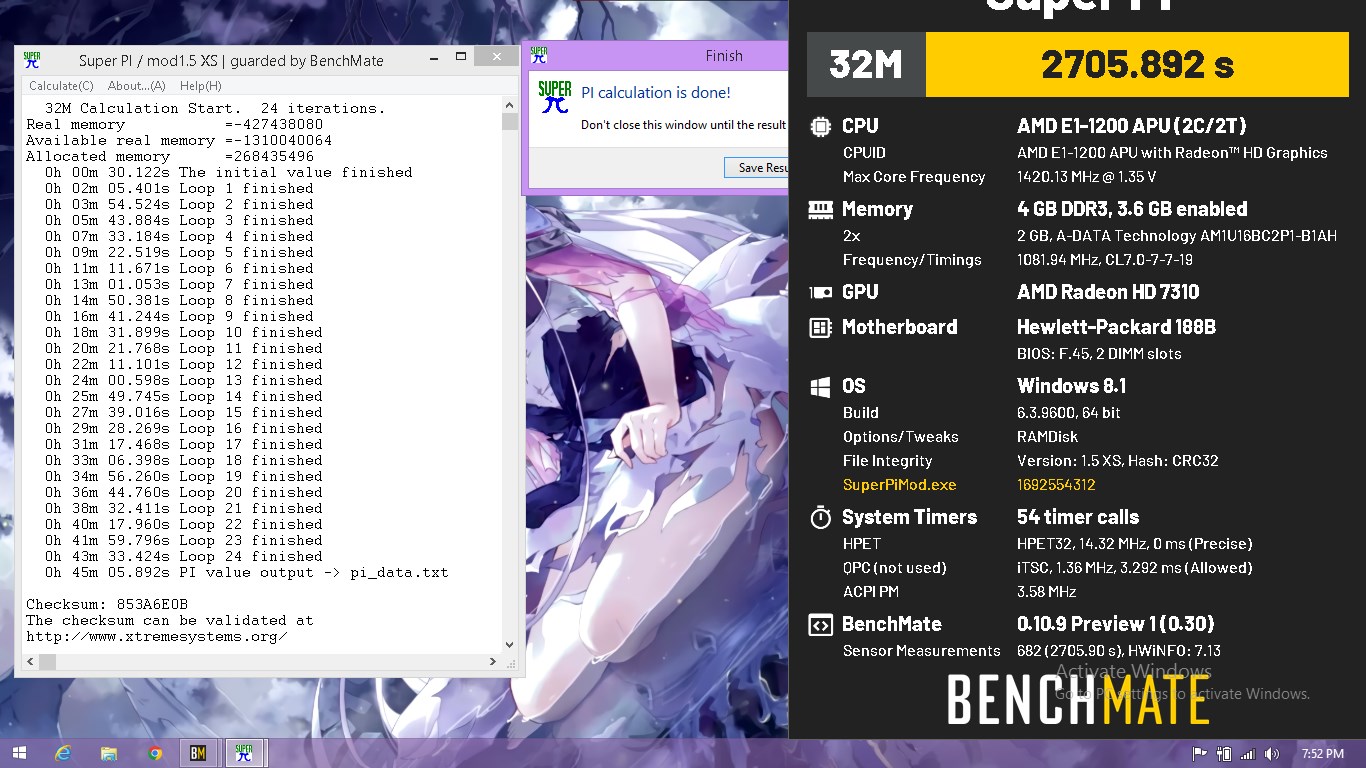Click the 'PI value output -> pi_data.txt' line
The width and height of the screenshot is (1366, 768).
247,572
